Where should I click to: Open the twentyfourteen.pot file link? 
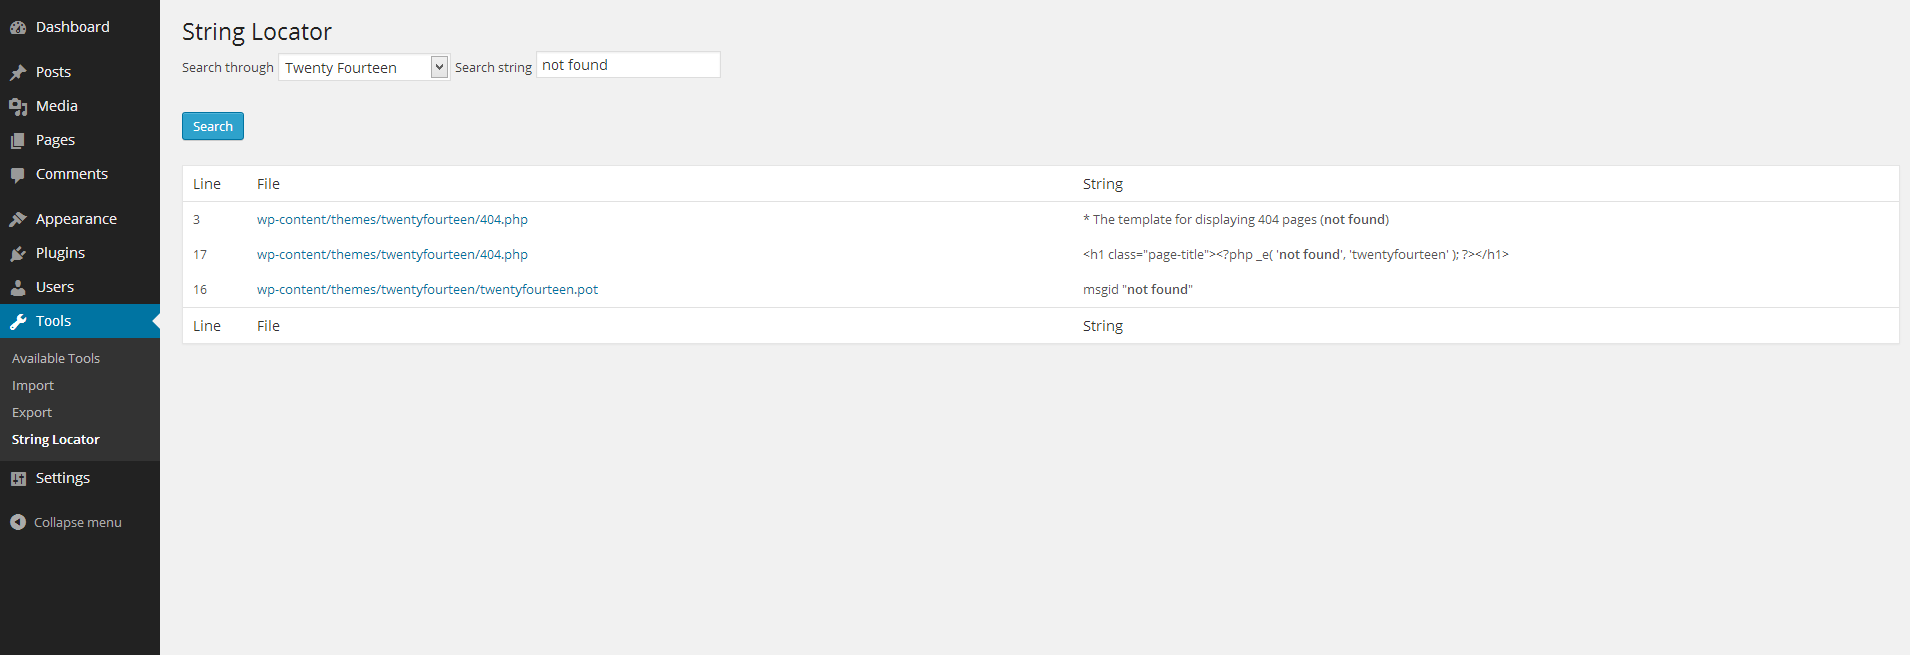(427, 290)
